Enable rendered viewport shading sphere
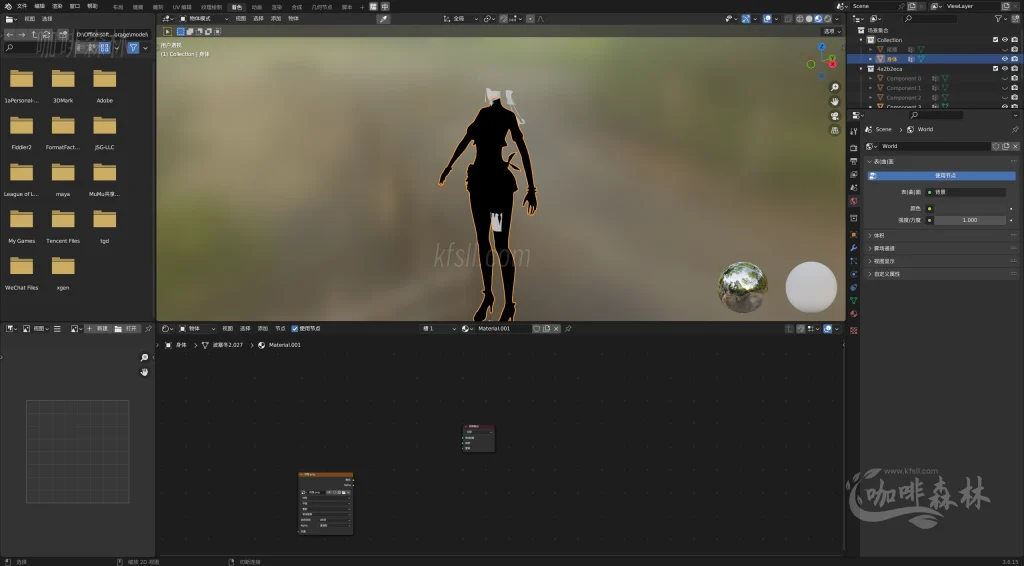The width and height of the screenshot is (1024, 566). point(827,19)
